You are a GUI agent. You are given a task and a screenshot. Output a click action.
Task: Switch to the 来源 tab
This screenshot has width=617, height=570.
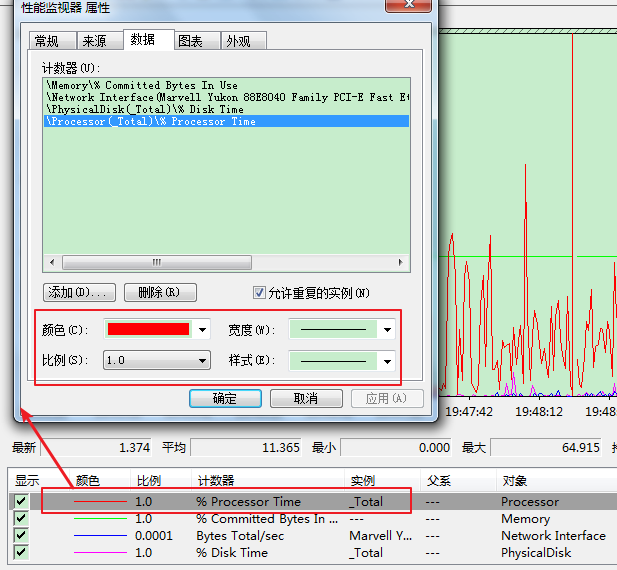(100, 41)
